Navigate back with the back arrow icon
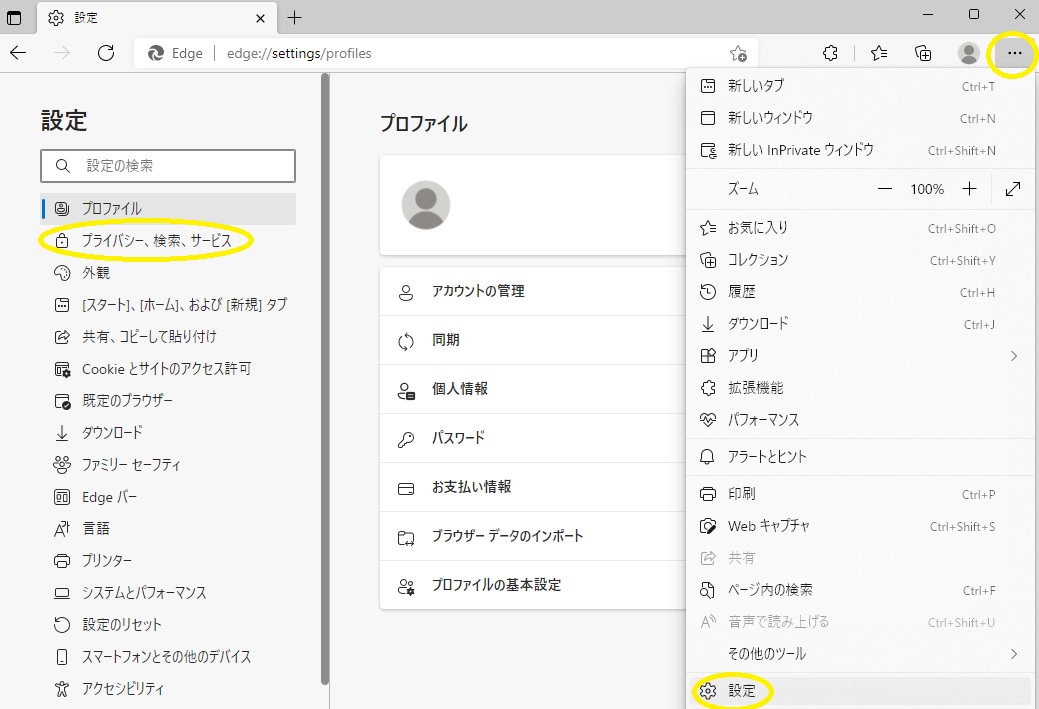 click(20, 53)
